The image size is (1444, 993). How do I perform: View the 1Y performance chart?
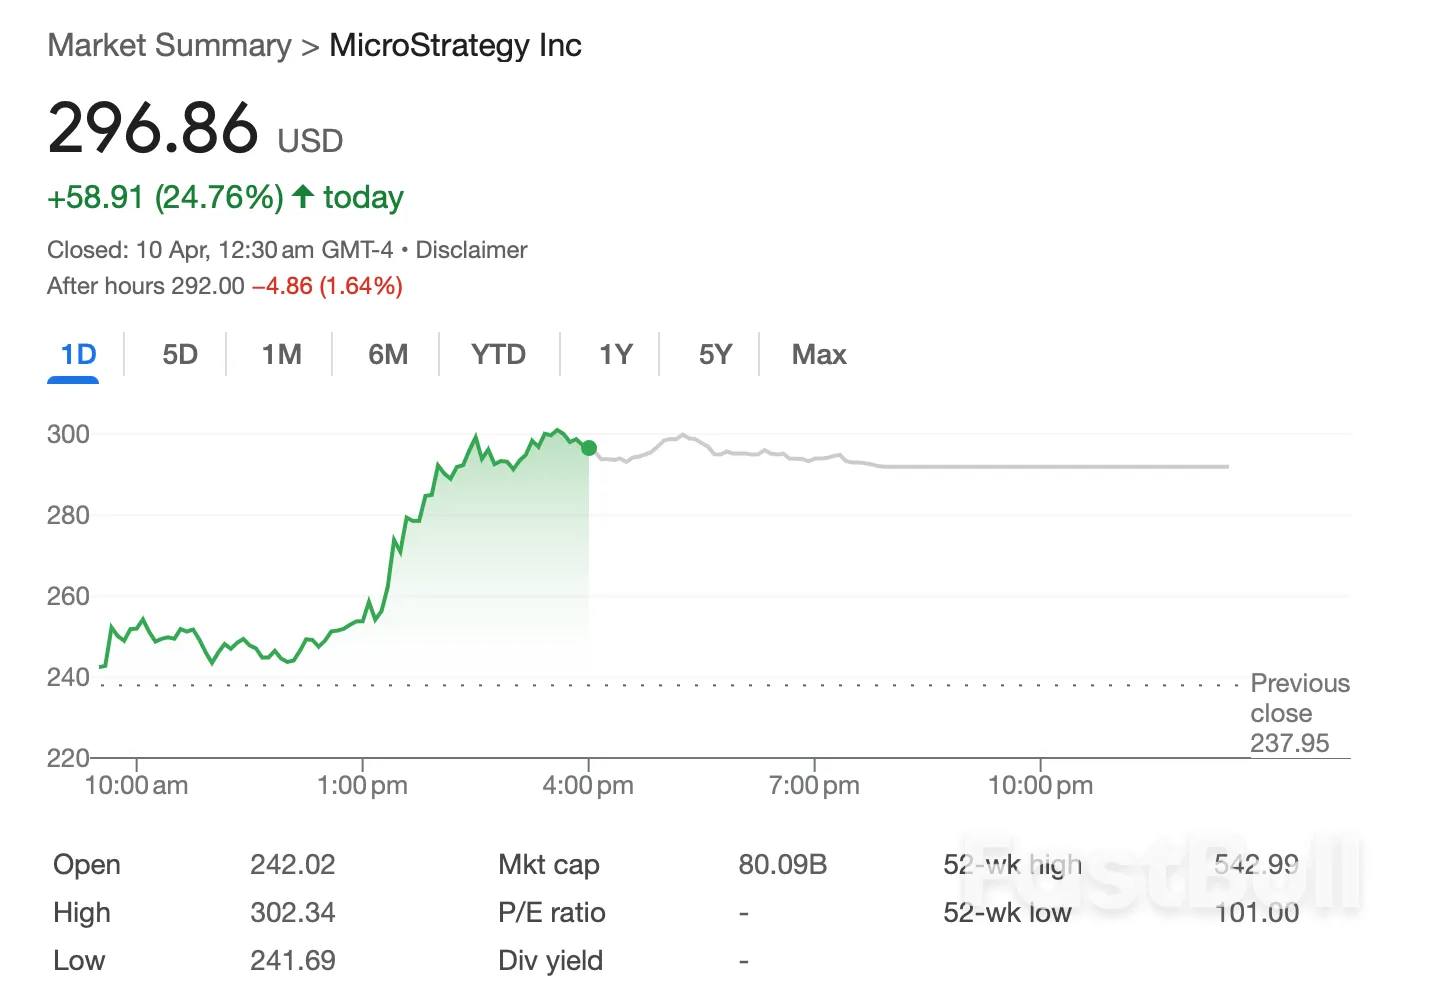614,354
